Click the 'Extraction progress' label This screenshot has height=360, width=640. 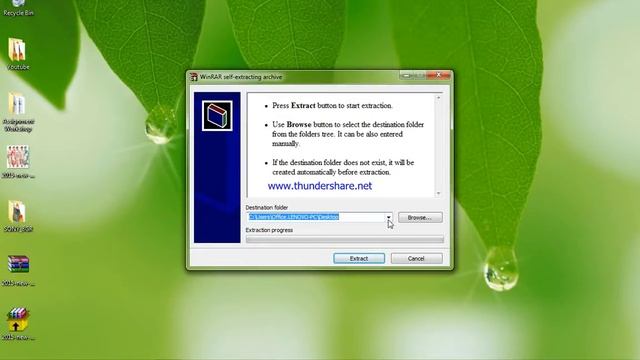pyautogui.click(x=269, y=230)
